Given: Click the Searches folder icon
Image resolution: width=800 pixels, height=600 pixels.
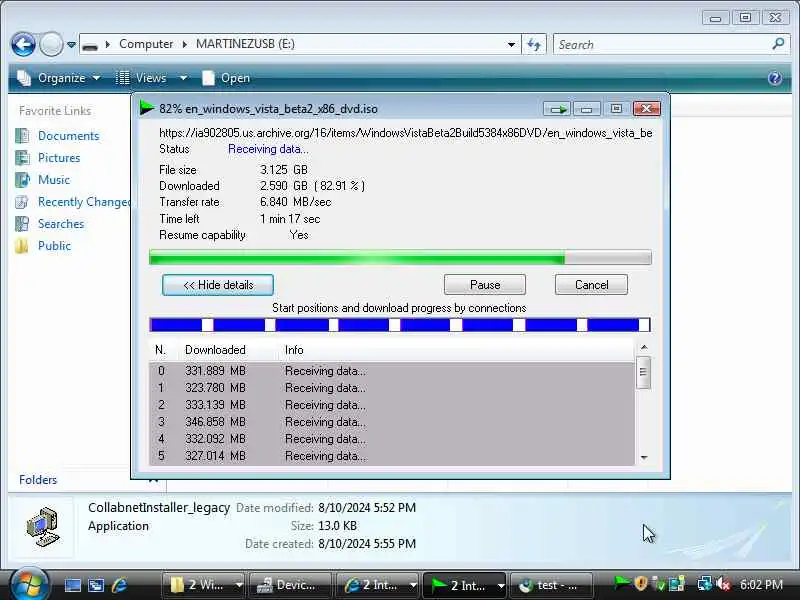Looking at the screenshot, I should pyautogui.click(x=22, y=223).
